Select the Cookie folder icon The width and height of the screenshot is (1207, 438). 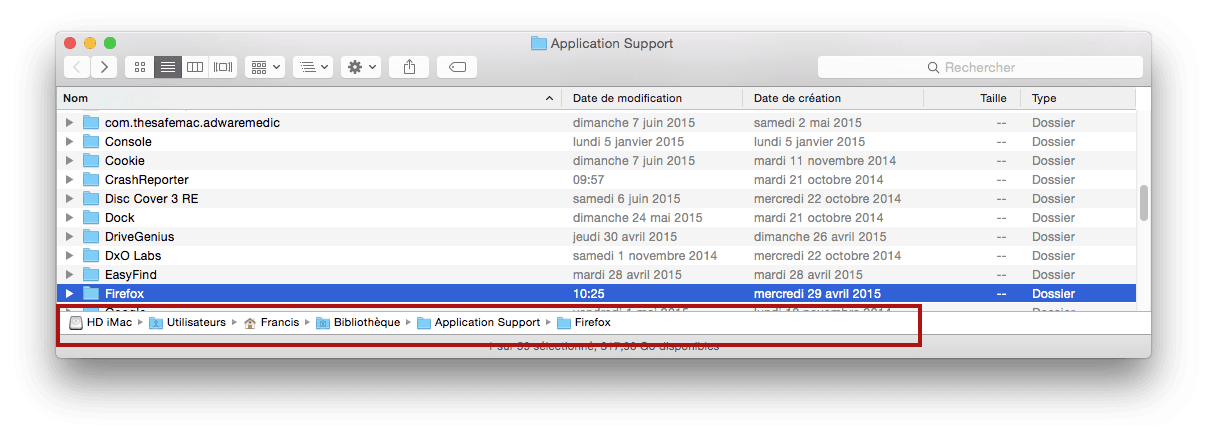coord(91,161)
